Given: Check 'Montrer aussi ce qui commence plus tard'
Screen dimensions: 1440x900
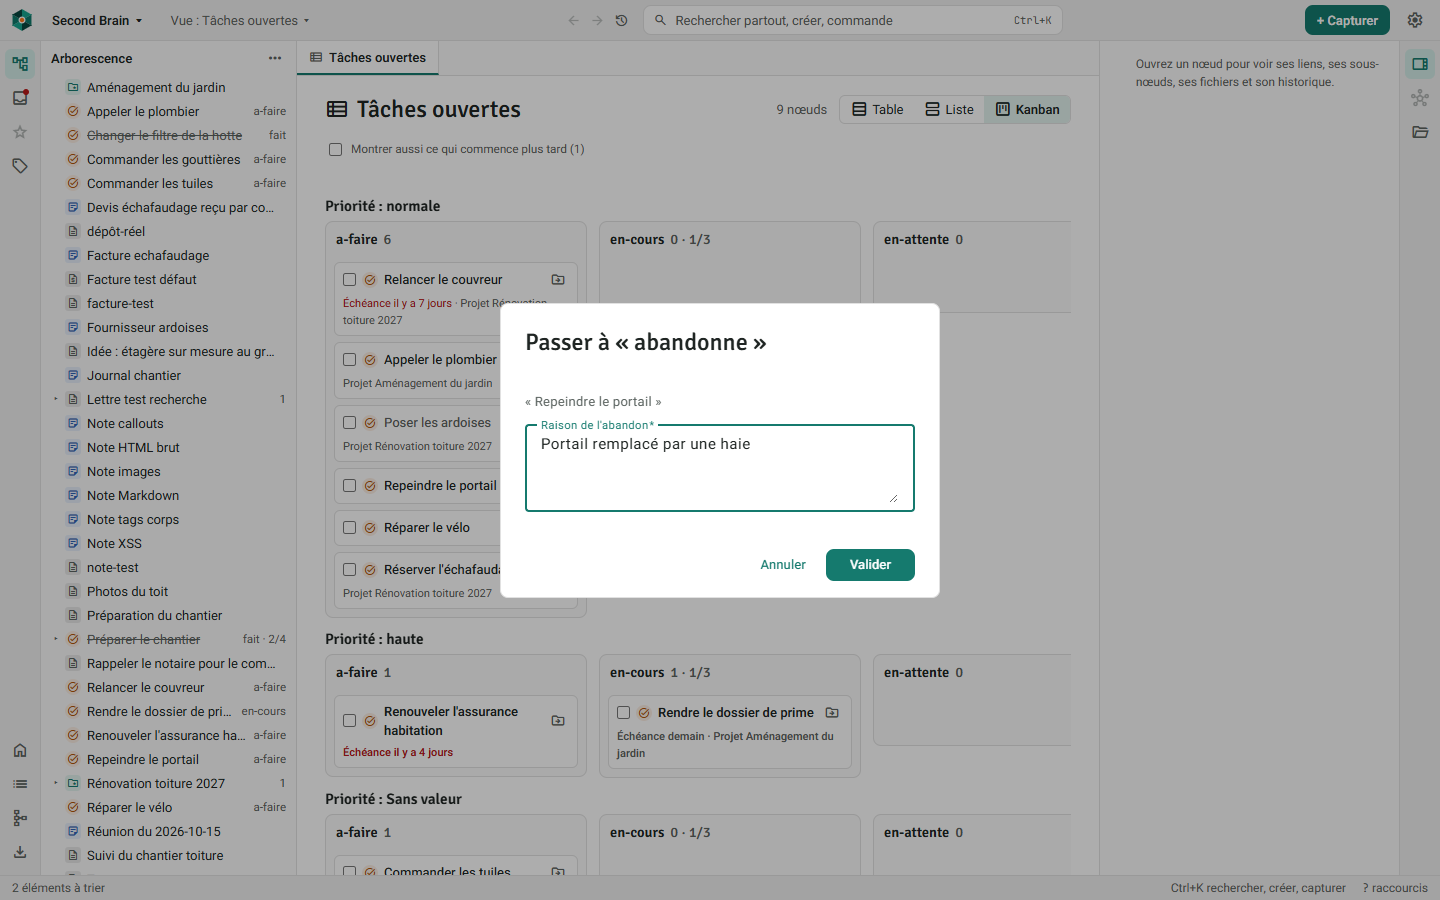Looking at the screenshot, I should tap(336, 149).
